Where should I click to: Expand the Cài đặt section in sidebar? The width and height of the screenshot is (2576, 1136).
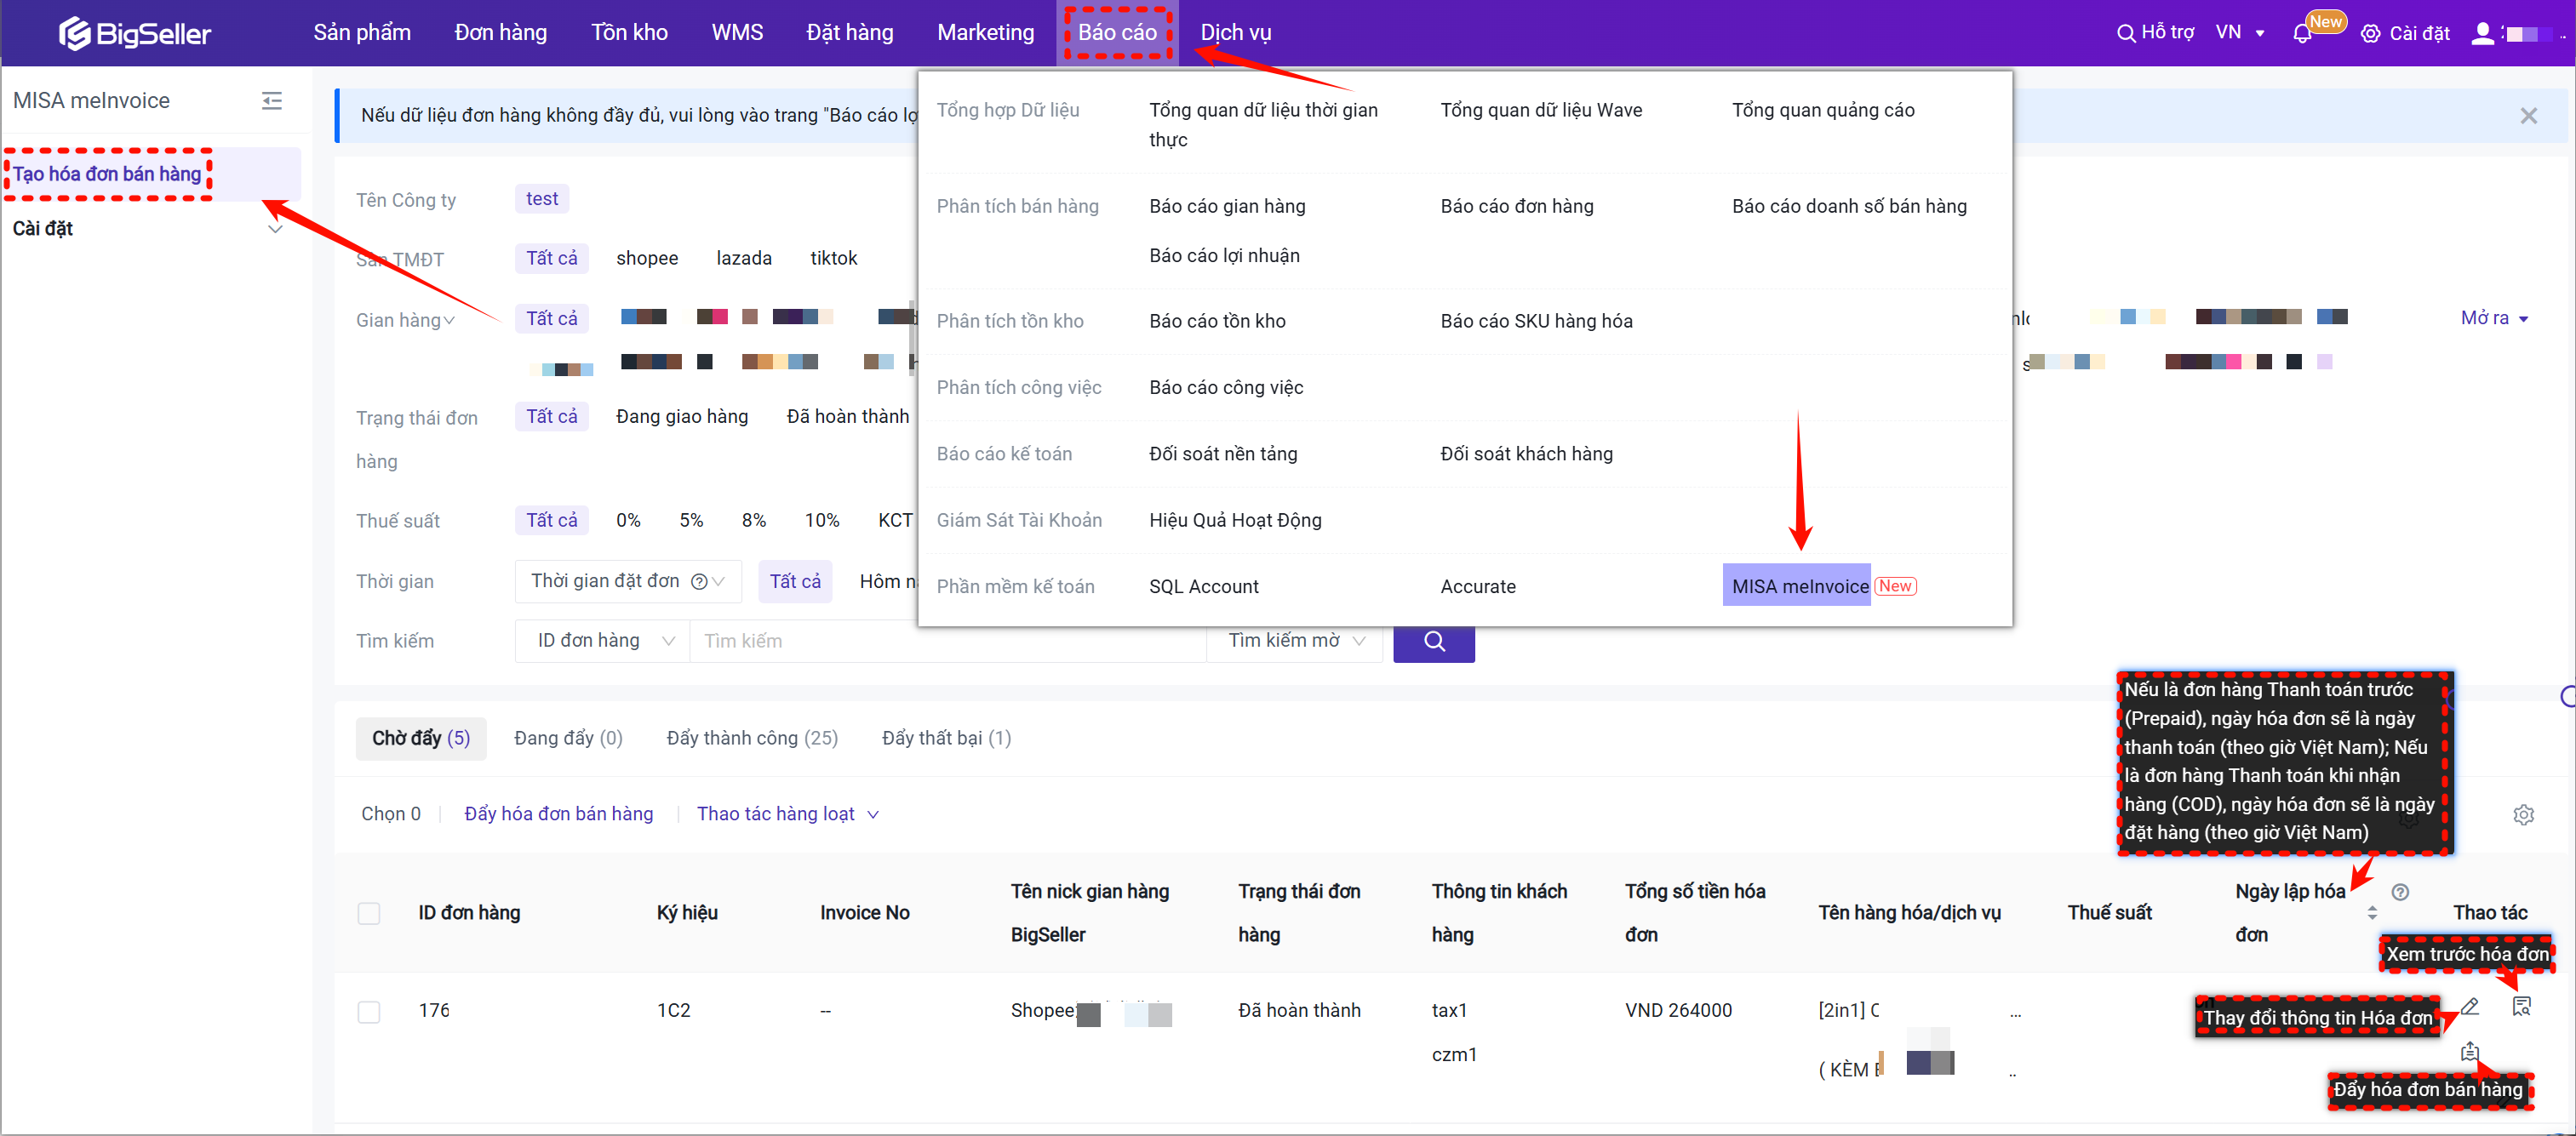(x=148, y=228)
